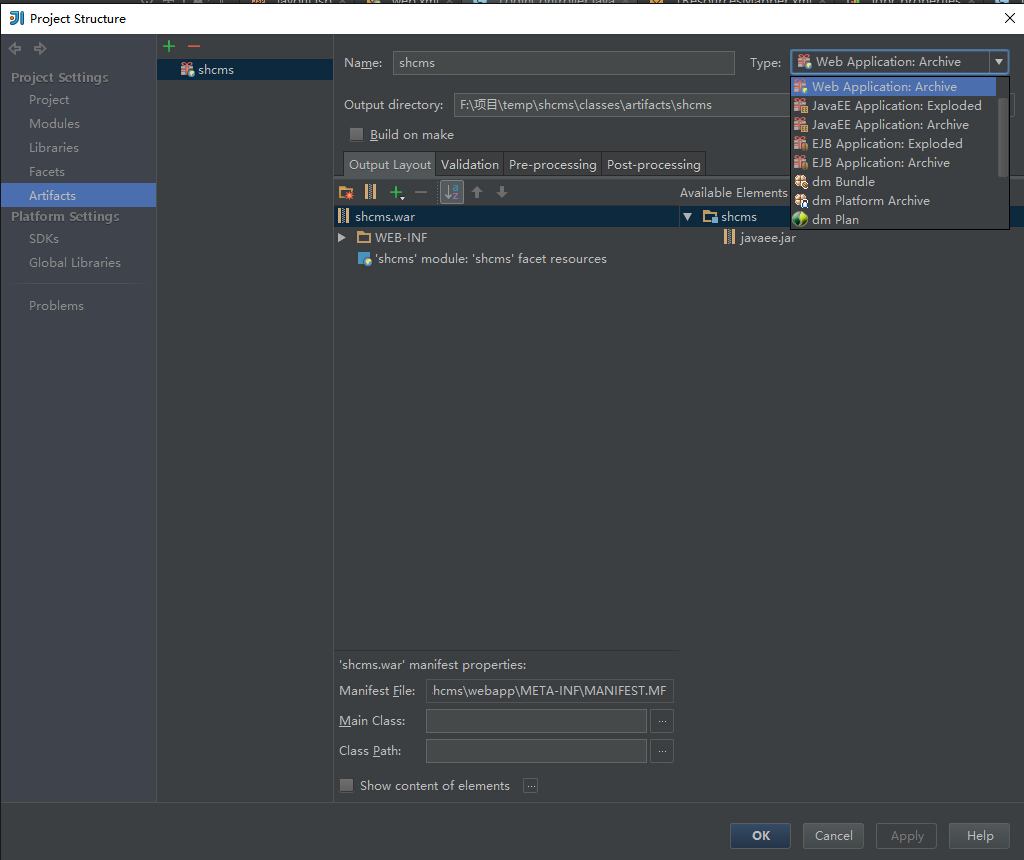Choose EJB Application: Exploded type

click(893, 143)
